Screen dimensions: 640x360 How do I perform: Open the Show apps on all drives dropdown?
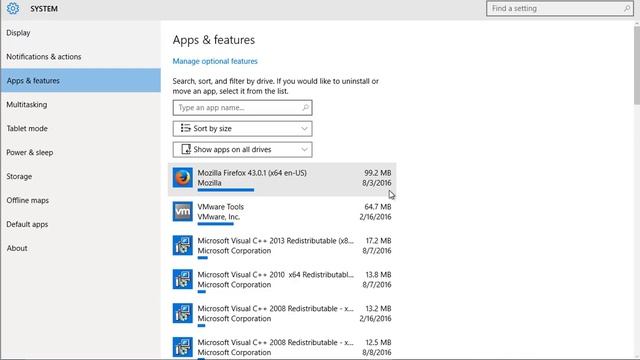(x=242, y=149)
